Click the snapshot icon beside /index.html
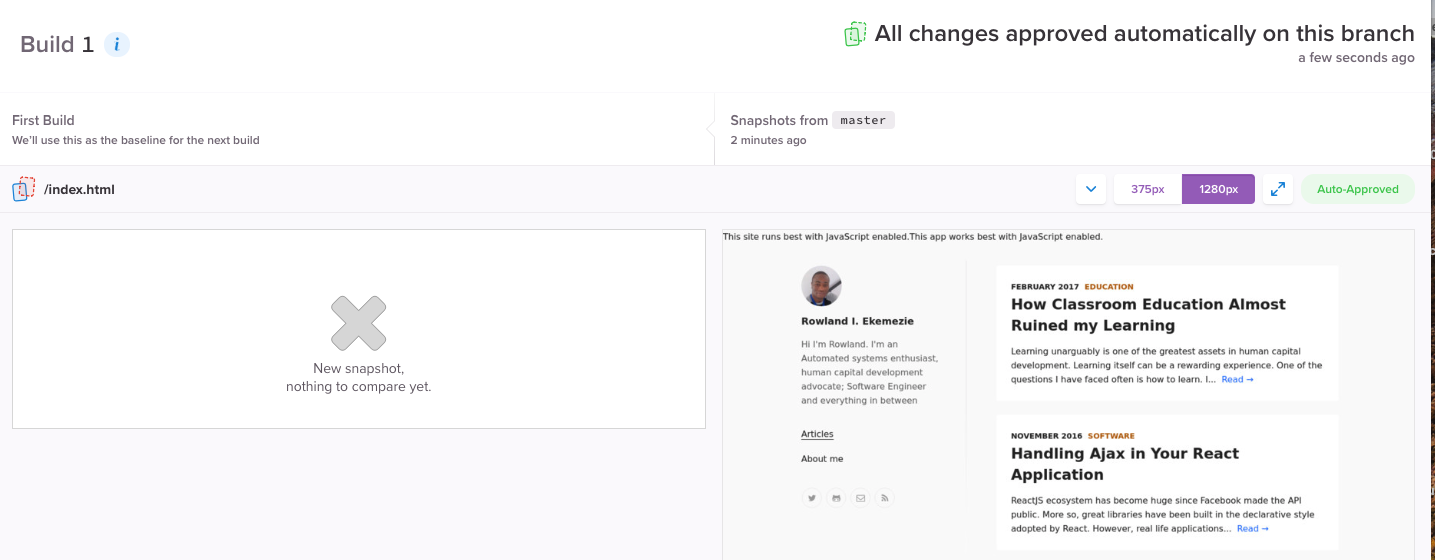 (x=23, y=189)
